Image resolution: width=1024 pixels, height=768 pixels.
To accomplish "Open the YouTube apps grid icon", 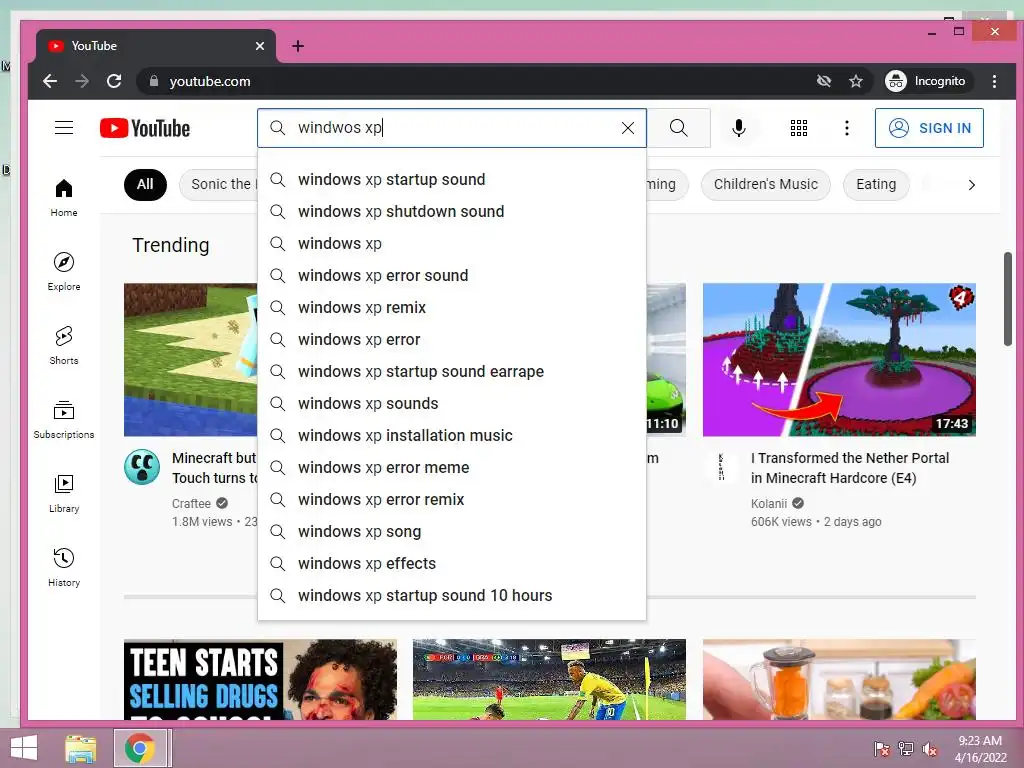I will pos(799,128).
